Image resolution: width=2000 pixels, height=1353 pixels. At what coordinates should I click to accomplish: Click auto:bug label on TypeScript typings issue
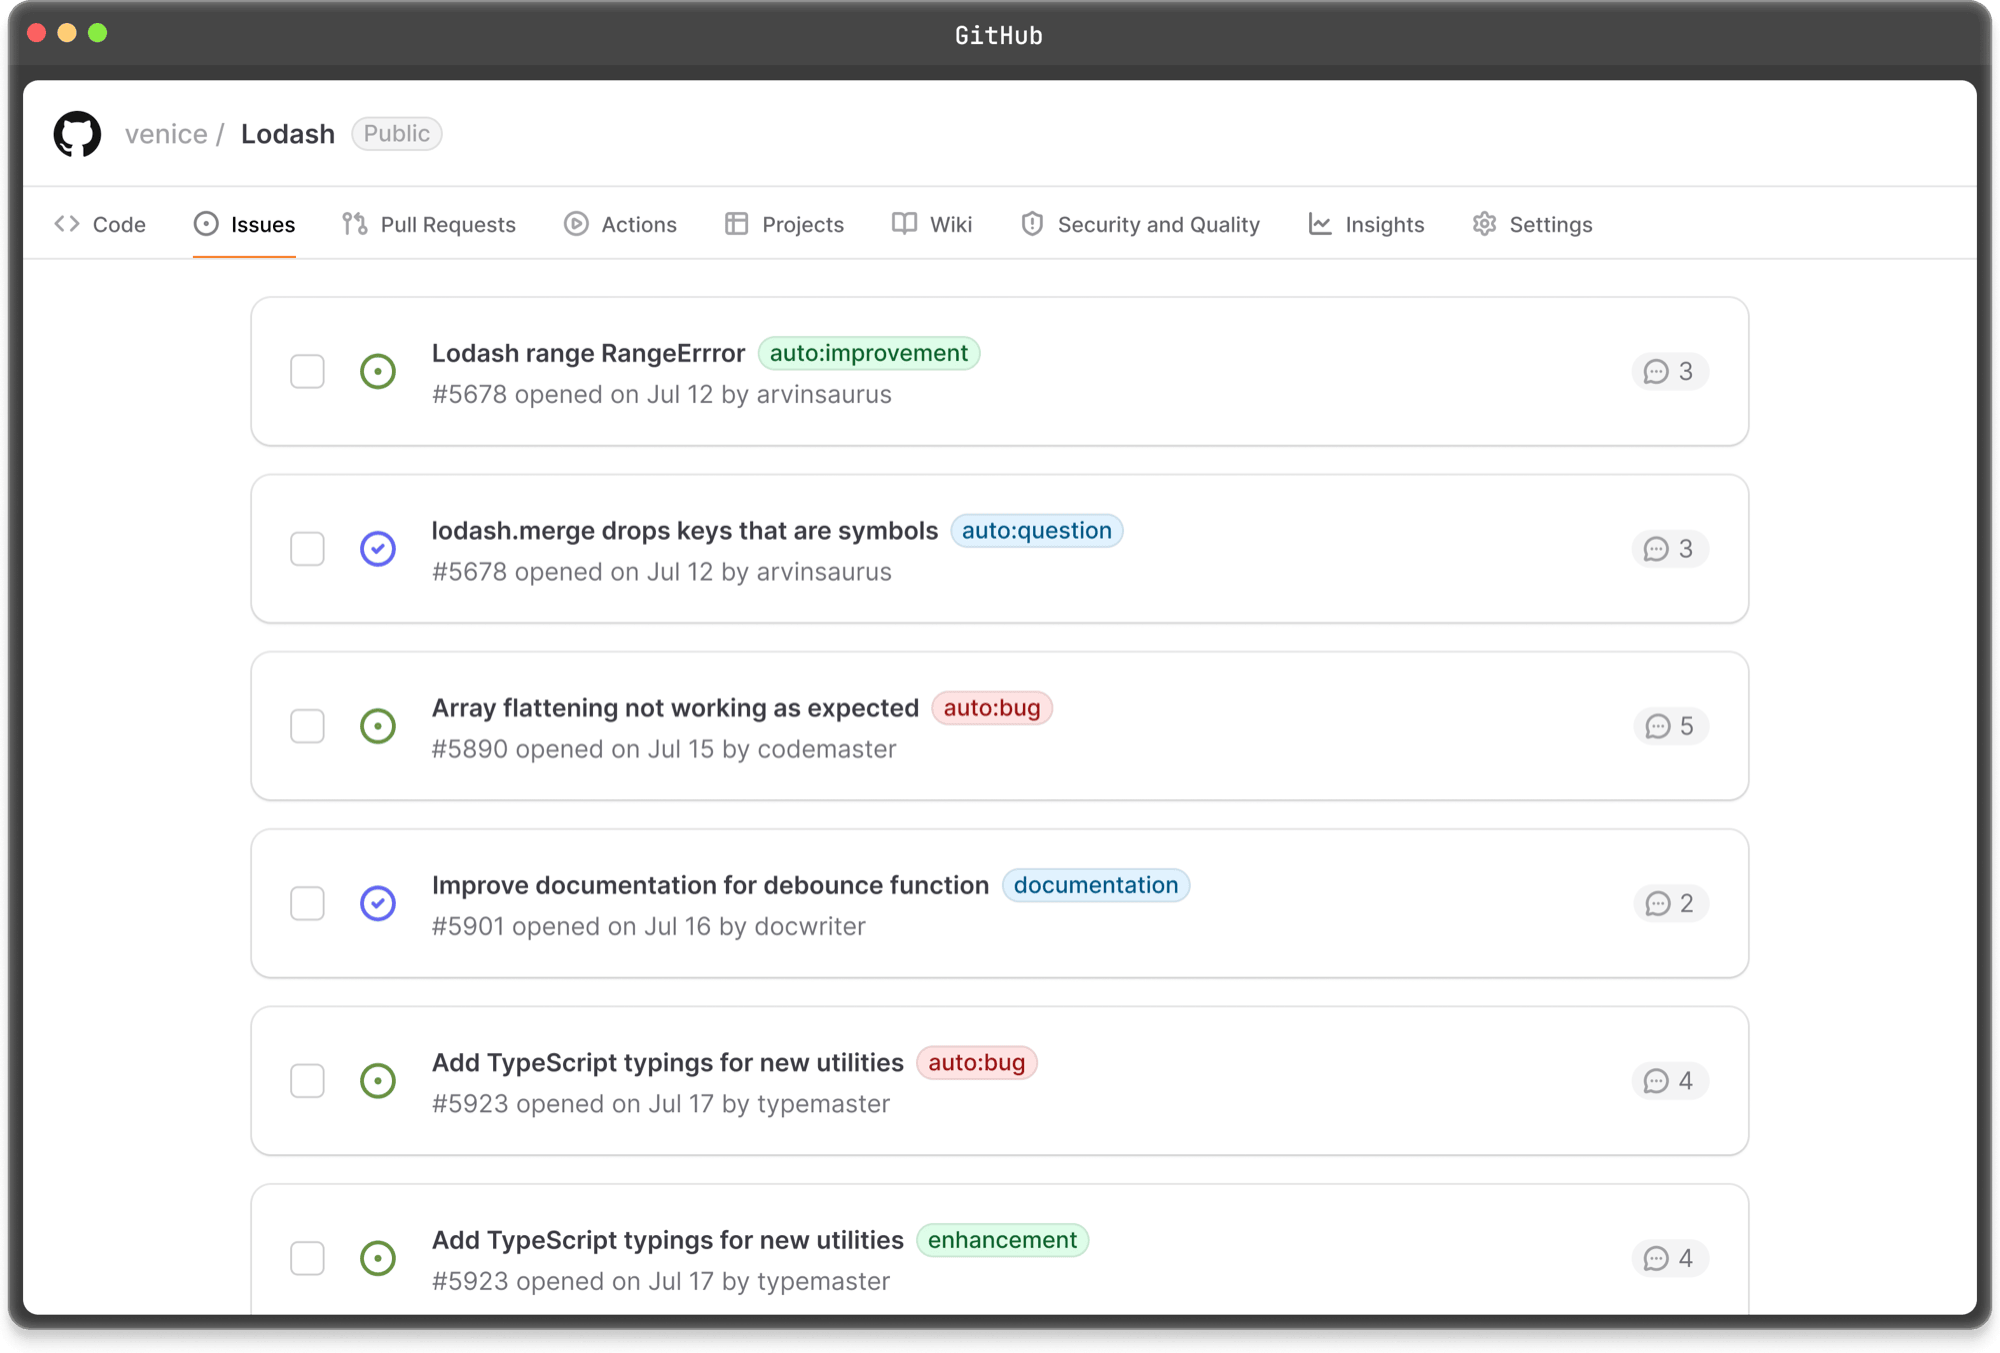pos(977,1063)
